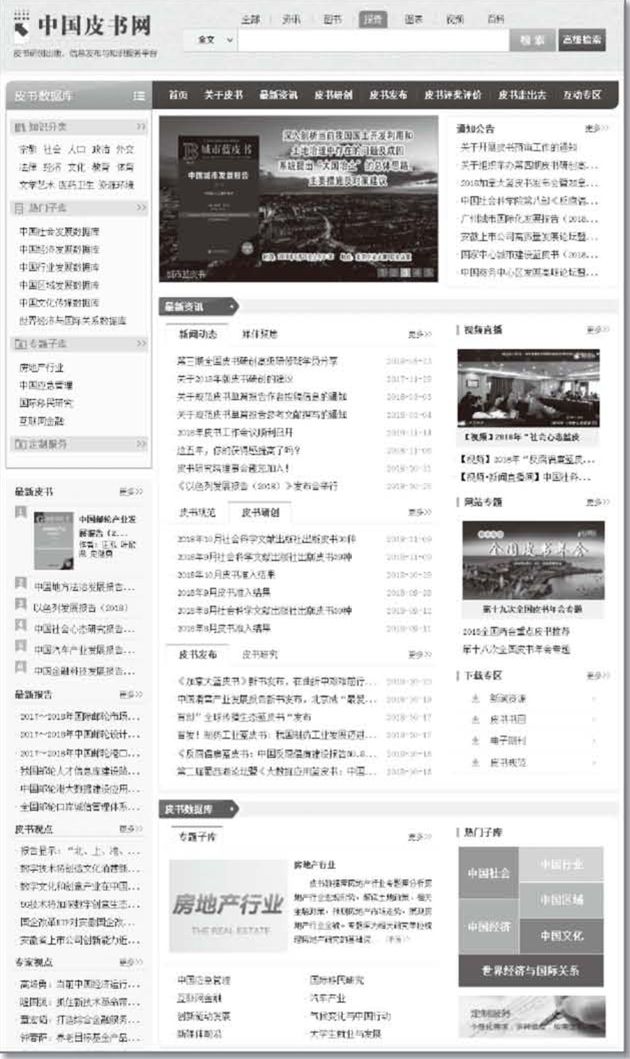Image resolution: width=630 pixels, height=1059 pixels.
Task: Click the 高级检索 button
Action: coord(582,40)
